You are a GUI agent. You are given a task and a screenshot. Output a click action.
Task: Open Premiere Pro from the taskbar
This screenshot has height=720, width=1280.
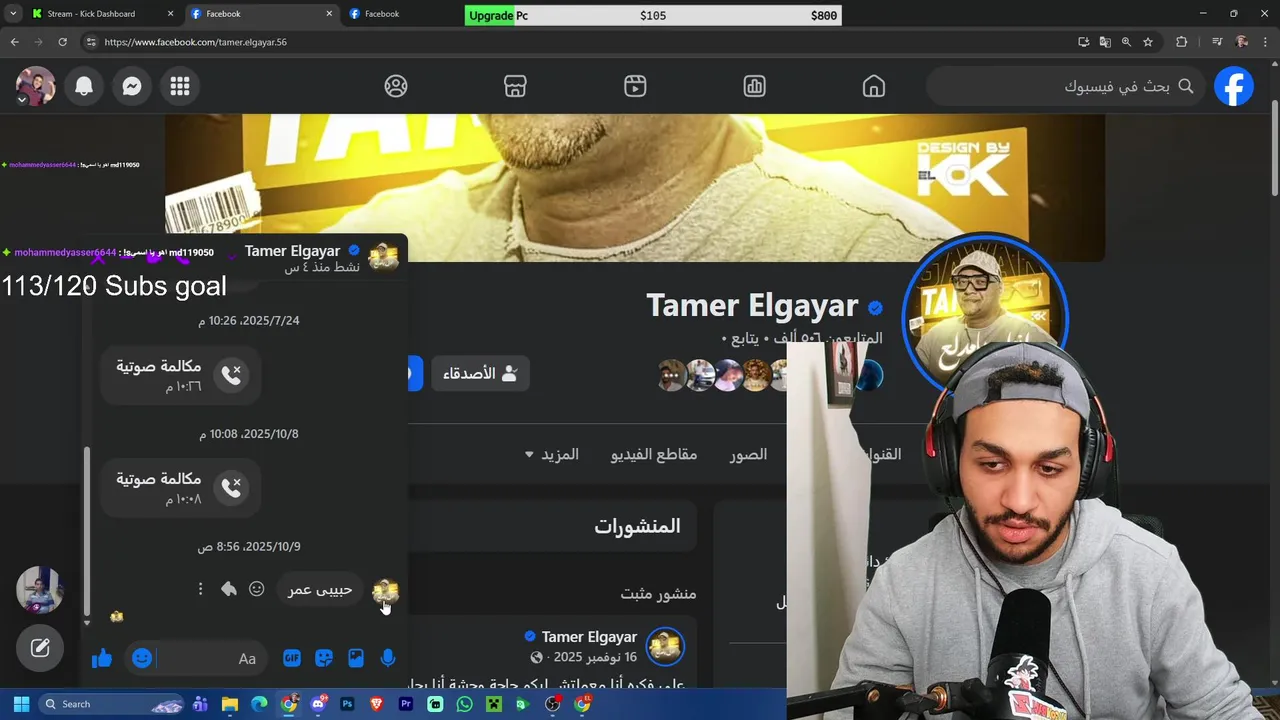[x=406, y=704]
